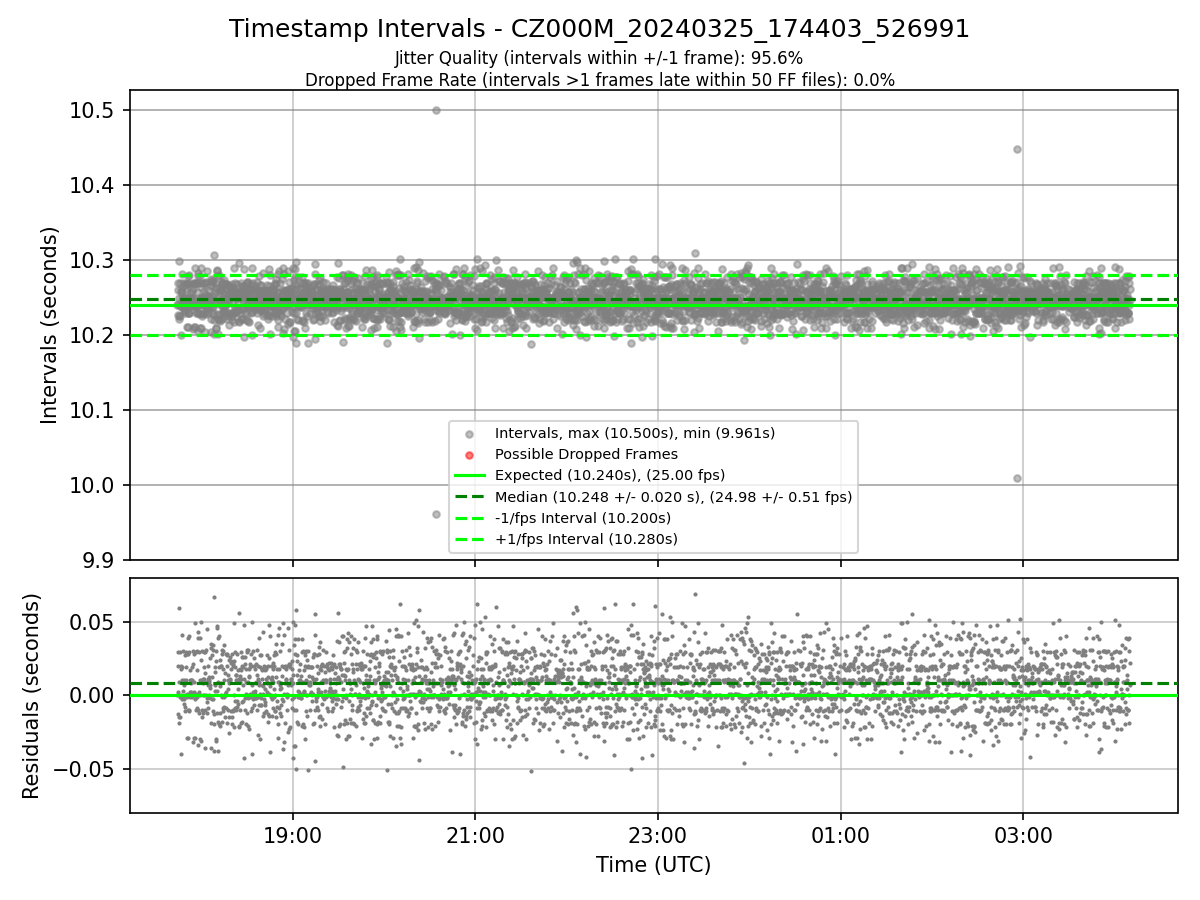Click the gray Intervals marker in legend
The image size is (1200, 900).
tap(470, 434)
